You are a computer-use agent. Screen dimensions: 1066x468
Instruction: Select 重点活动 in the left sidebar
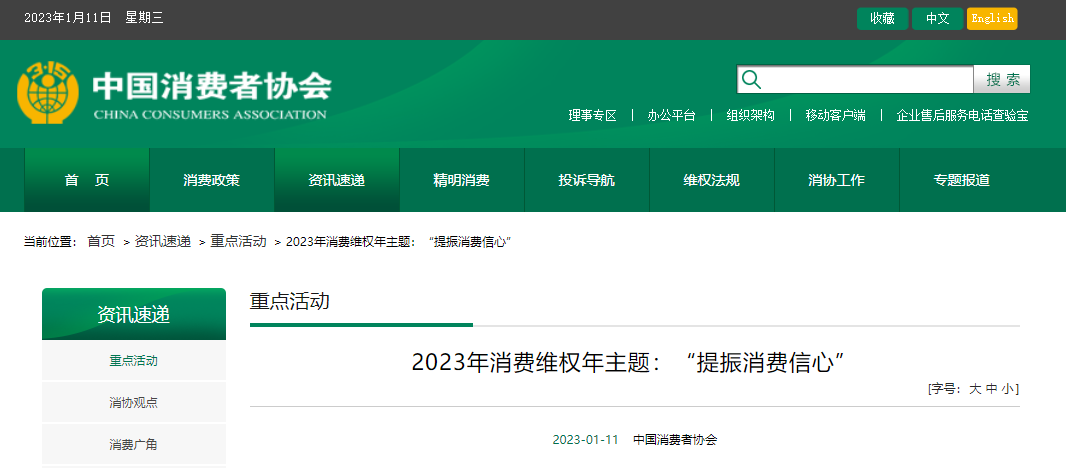134,361
